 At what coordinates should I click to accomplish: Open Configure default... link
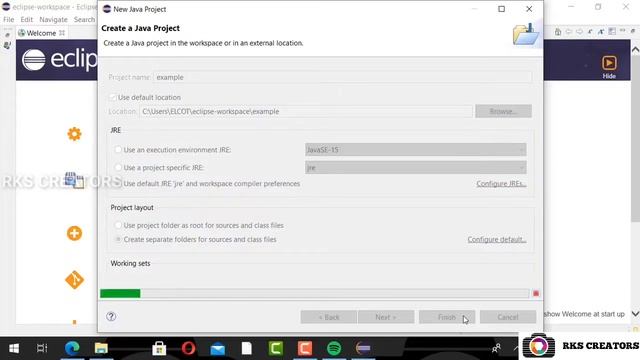[497, 240]
